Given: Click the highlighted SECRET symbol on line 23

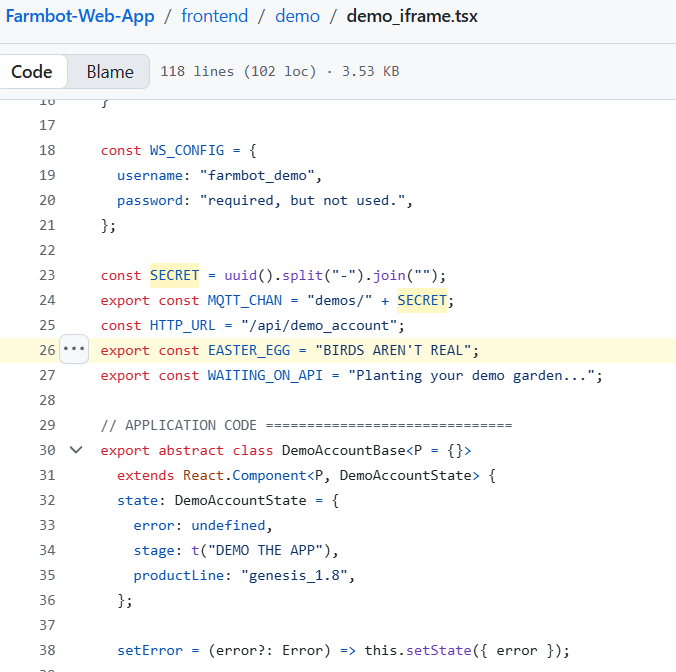Looking at the screenshot, I should (x=175, y=275).
